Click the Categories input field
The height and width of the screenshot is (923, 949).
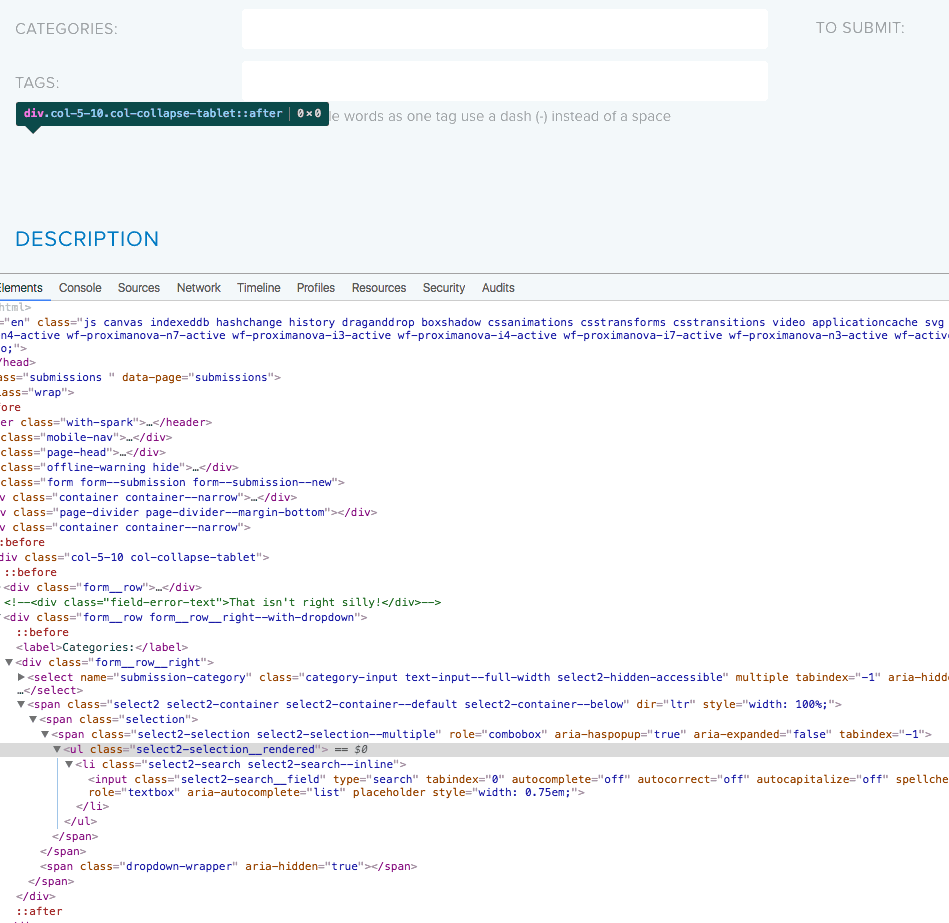tap(505, 29)
